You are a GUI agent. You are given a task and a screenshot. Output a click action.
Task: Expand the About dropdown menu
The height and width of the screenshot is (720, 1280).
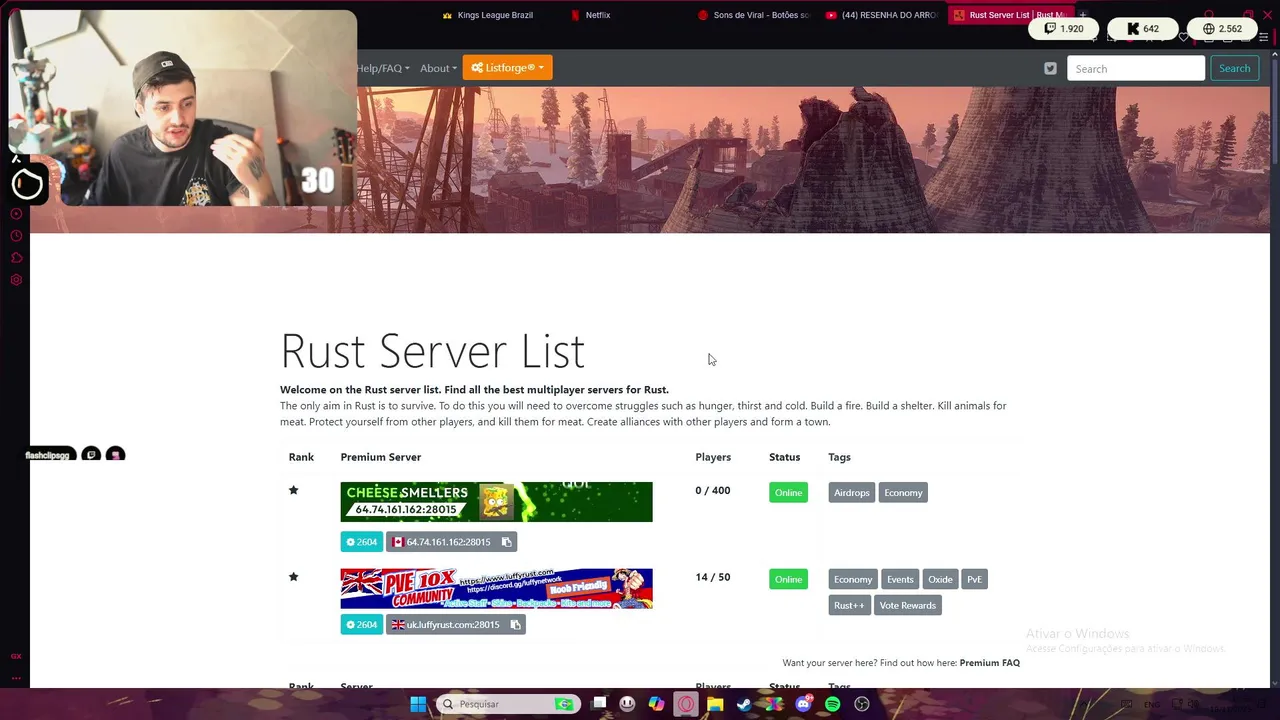coord(438,68)
